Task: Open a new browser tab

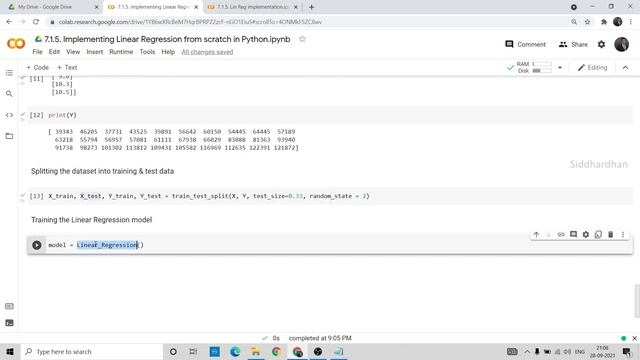Action: point(311,7)
